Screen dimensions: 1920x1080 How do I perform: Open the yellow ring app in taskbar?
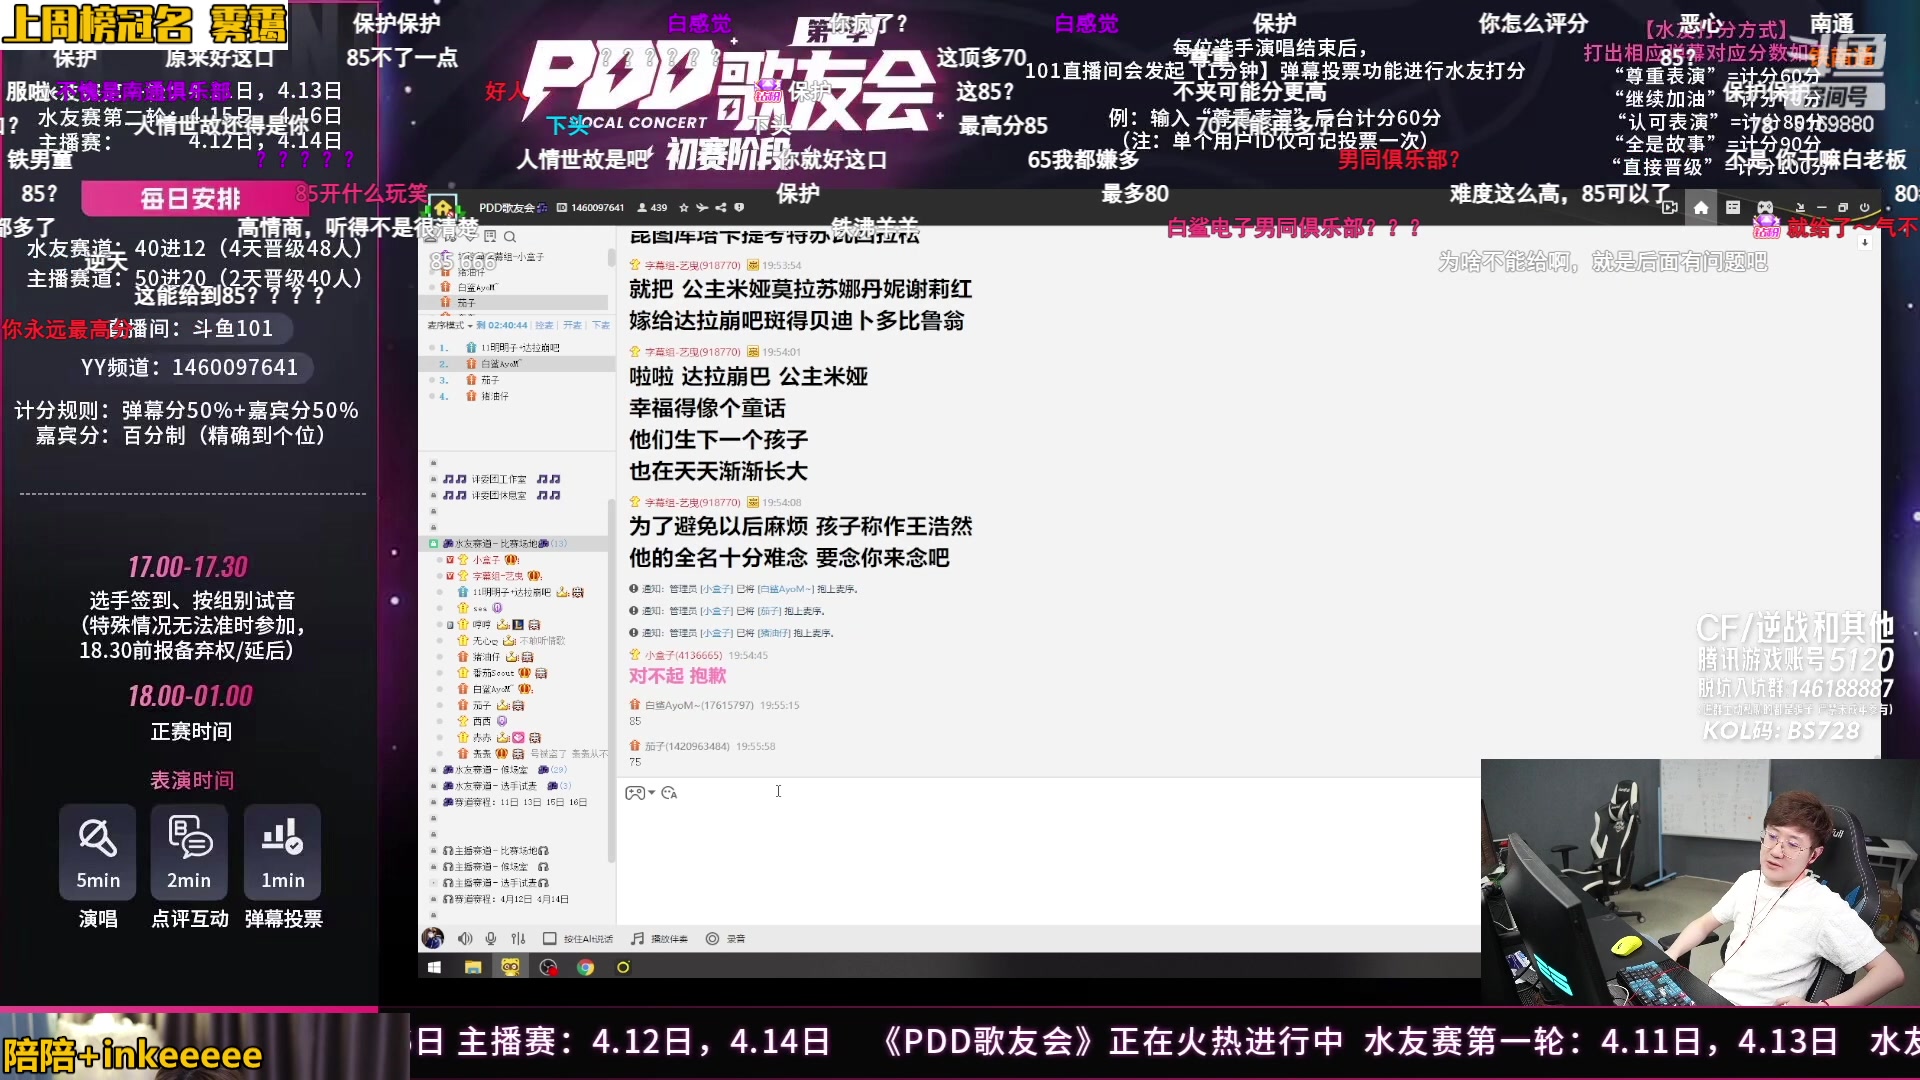(x=623, y=967)
